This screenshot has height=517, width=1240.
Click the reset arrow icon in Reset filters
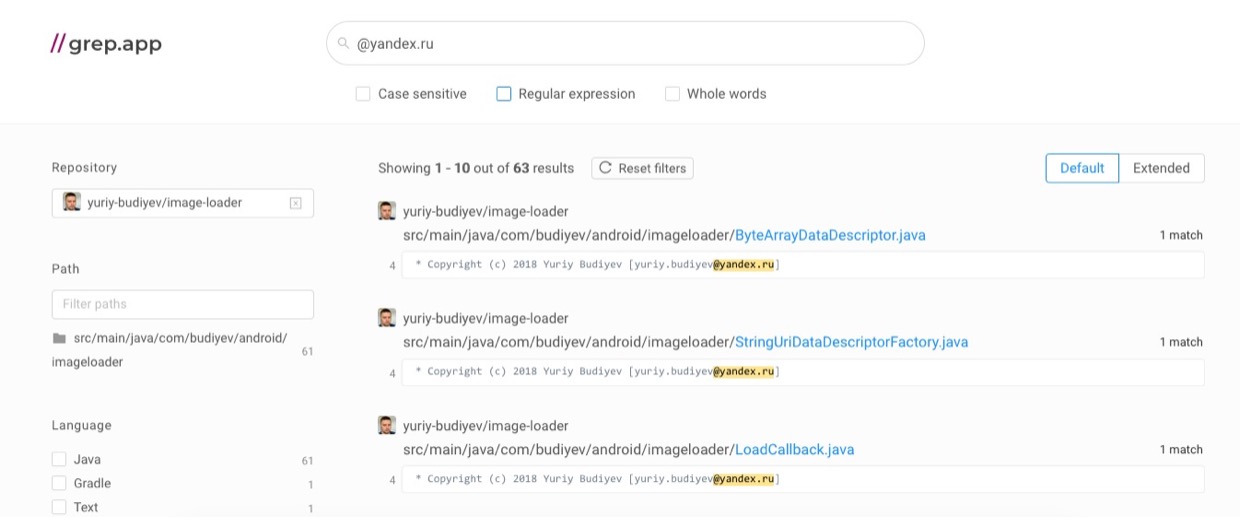click(605, 168)
